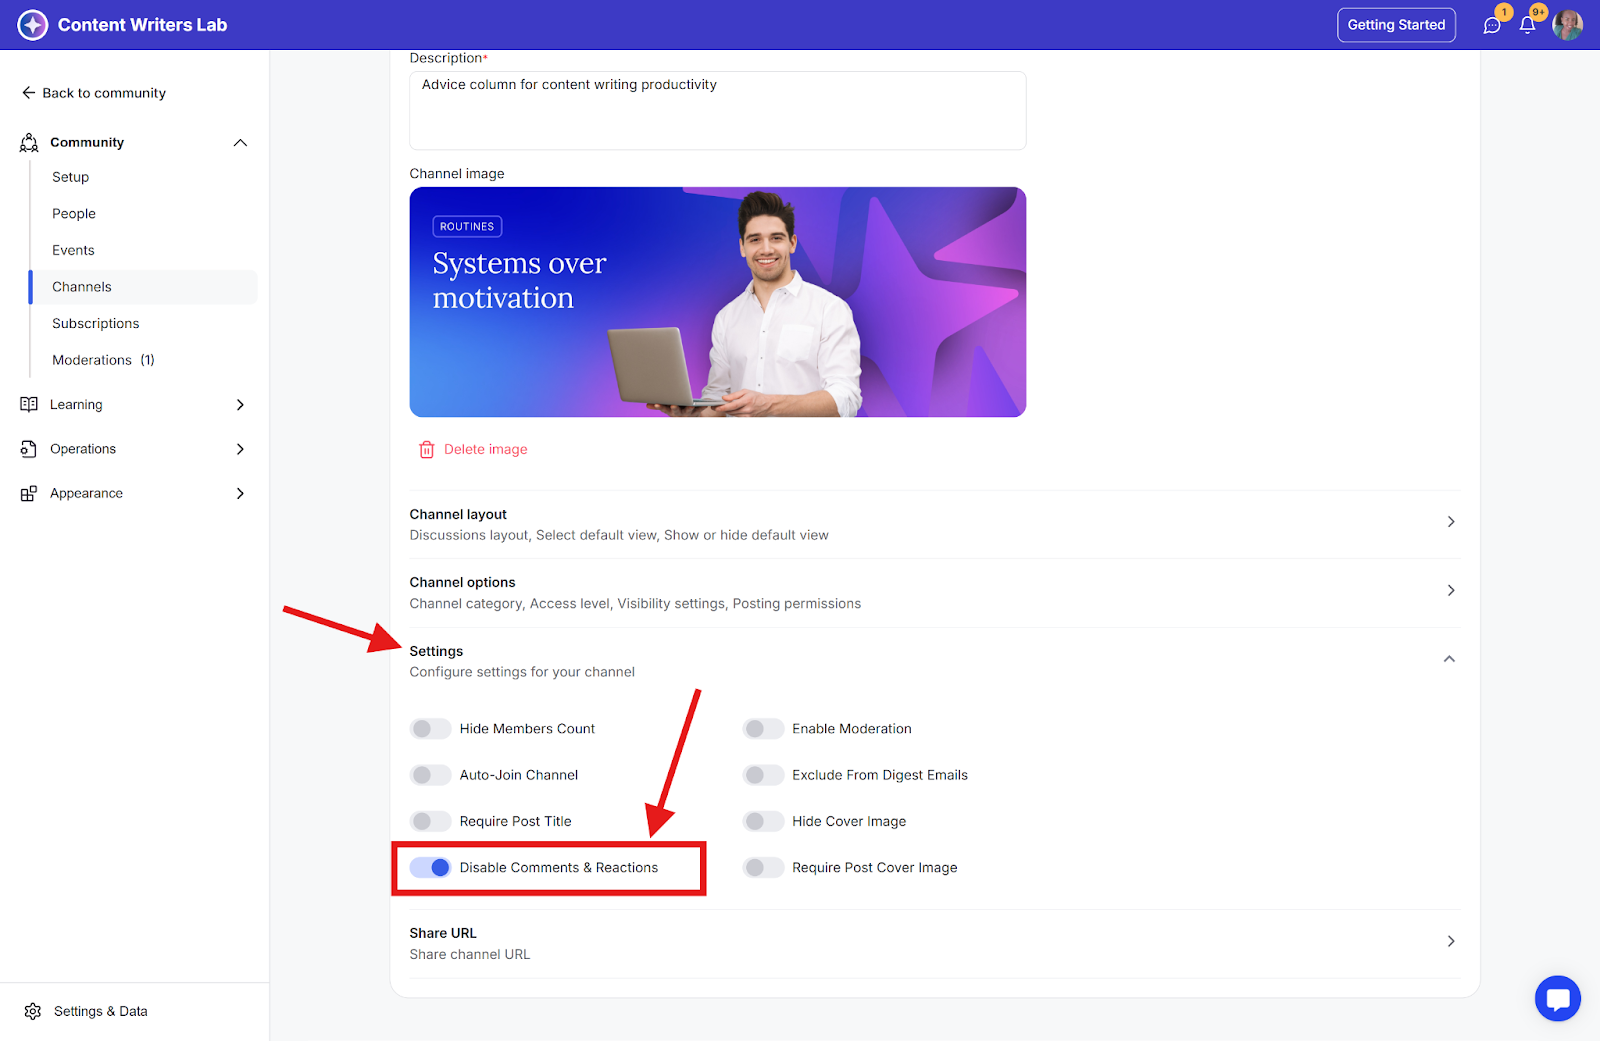Click the 'Channel image' label text

click(457, 174)
